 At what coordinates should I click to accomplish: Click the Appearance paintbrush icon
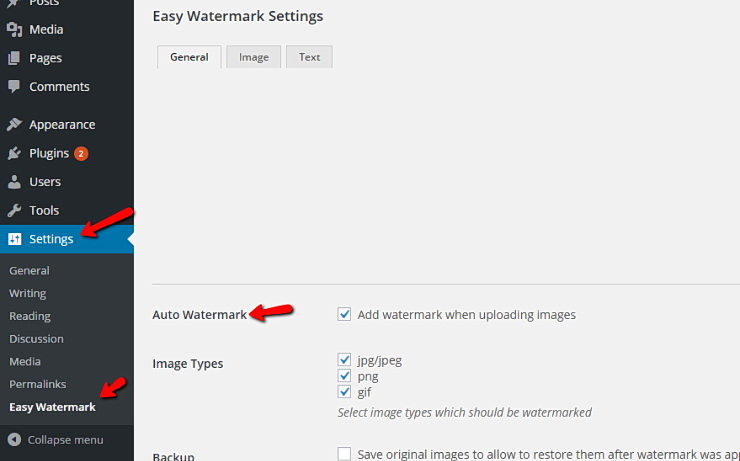(14, 125)
